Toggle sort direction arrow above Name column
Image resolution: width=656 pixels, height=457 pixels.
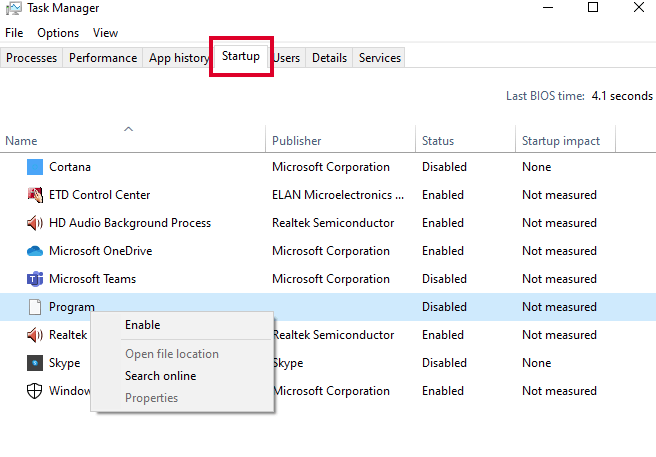point(128,129)
